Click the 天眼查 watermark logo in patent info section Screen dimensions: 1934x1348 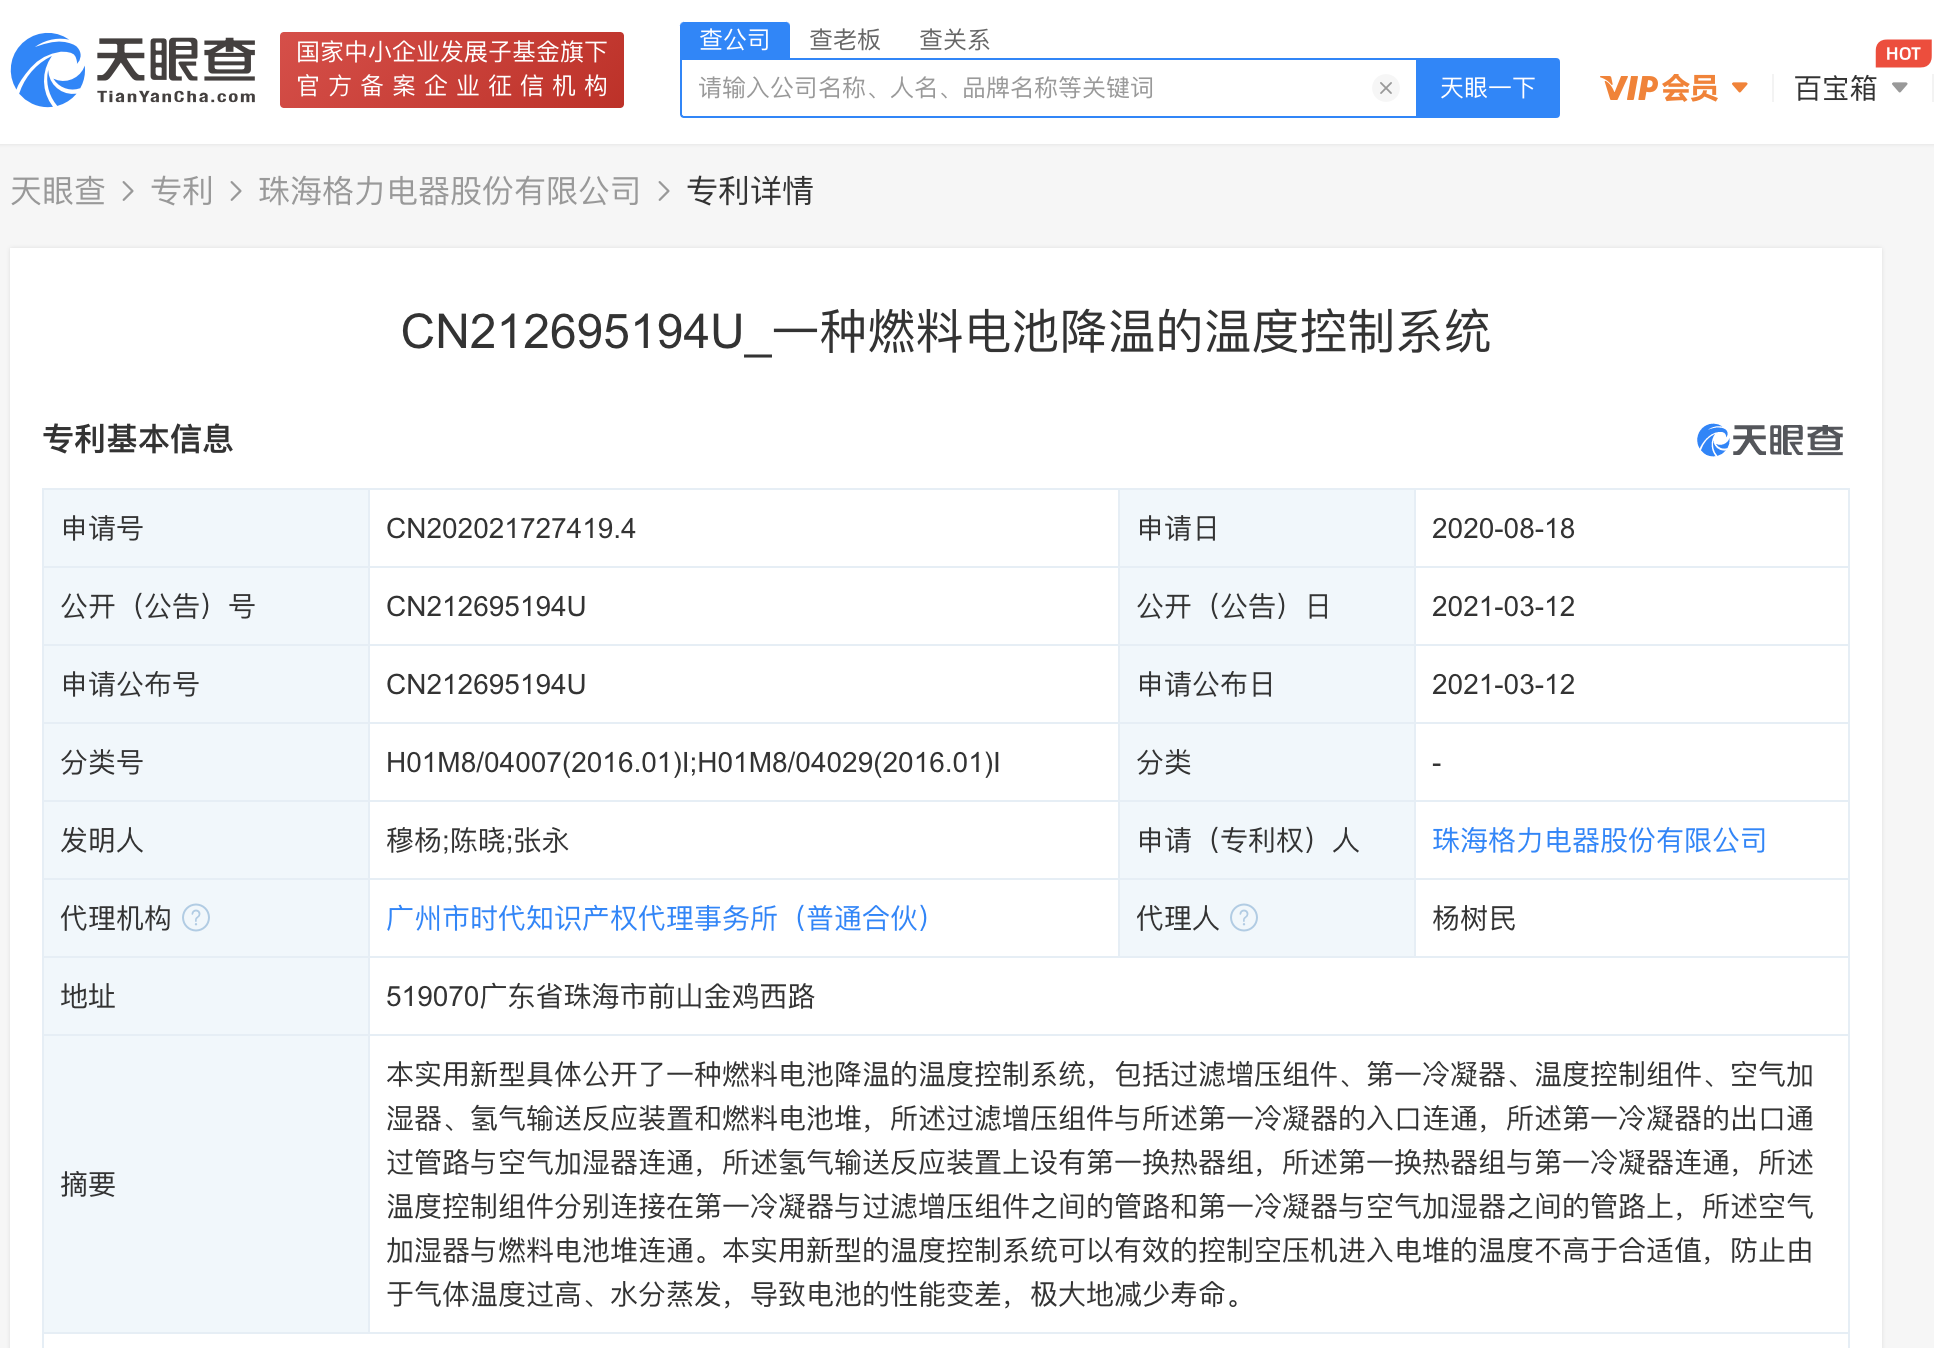click(1768, 440)
